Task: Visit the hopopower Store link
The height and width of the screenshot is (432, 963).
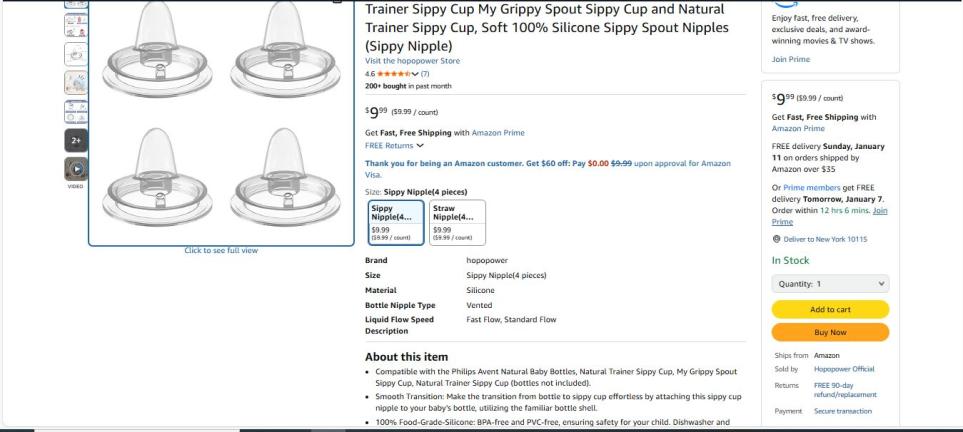Action: pyautogui.click(x=412, y=61)
